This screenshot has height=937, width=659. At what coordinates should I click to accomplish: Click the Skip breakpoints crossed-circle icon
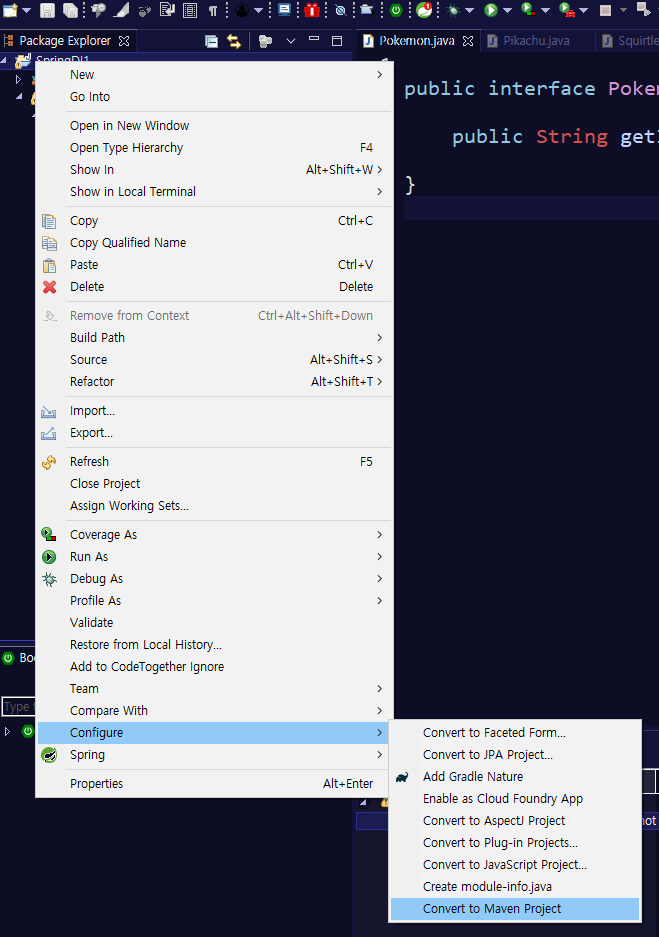[341, 10]
